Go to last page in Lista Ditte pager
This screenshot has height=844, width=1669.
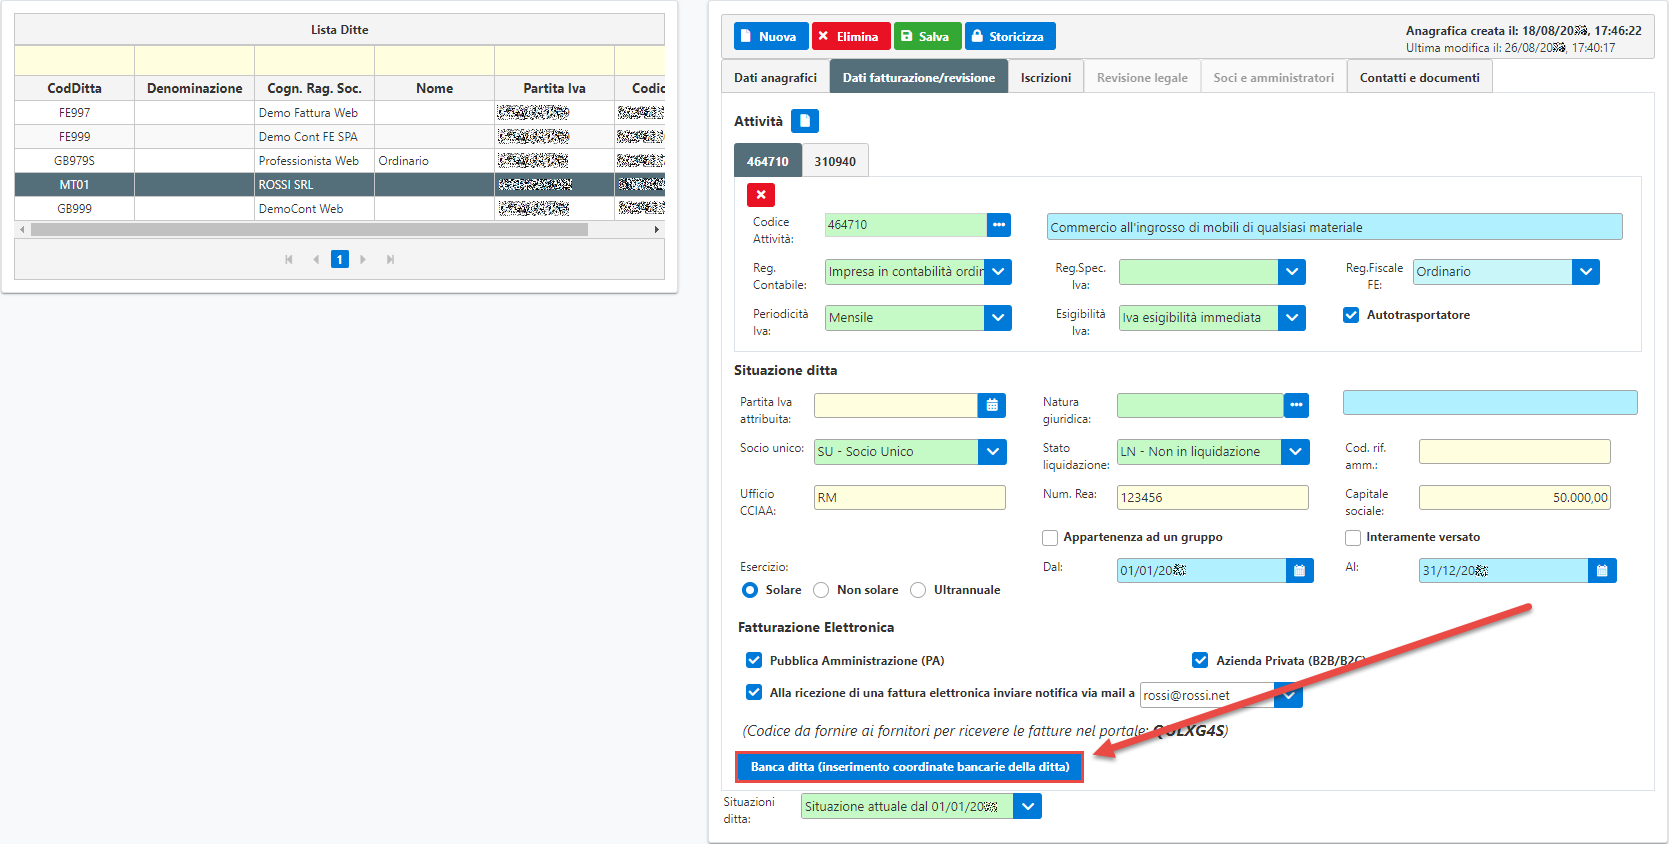(390, 259)
